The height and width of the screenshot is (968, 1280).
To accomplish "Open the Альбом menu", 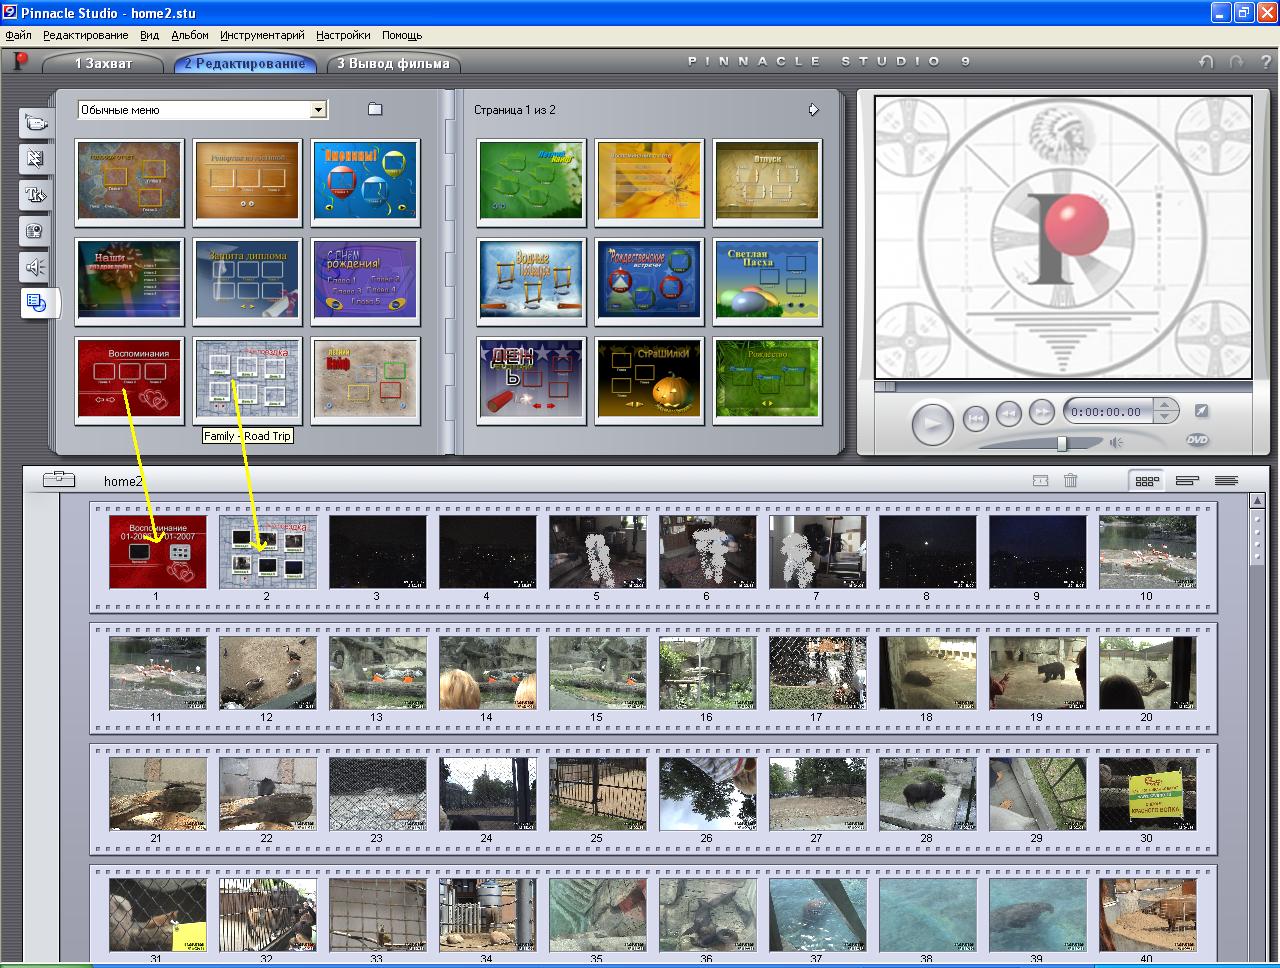I will coord(190,35).
